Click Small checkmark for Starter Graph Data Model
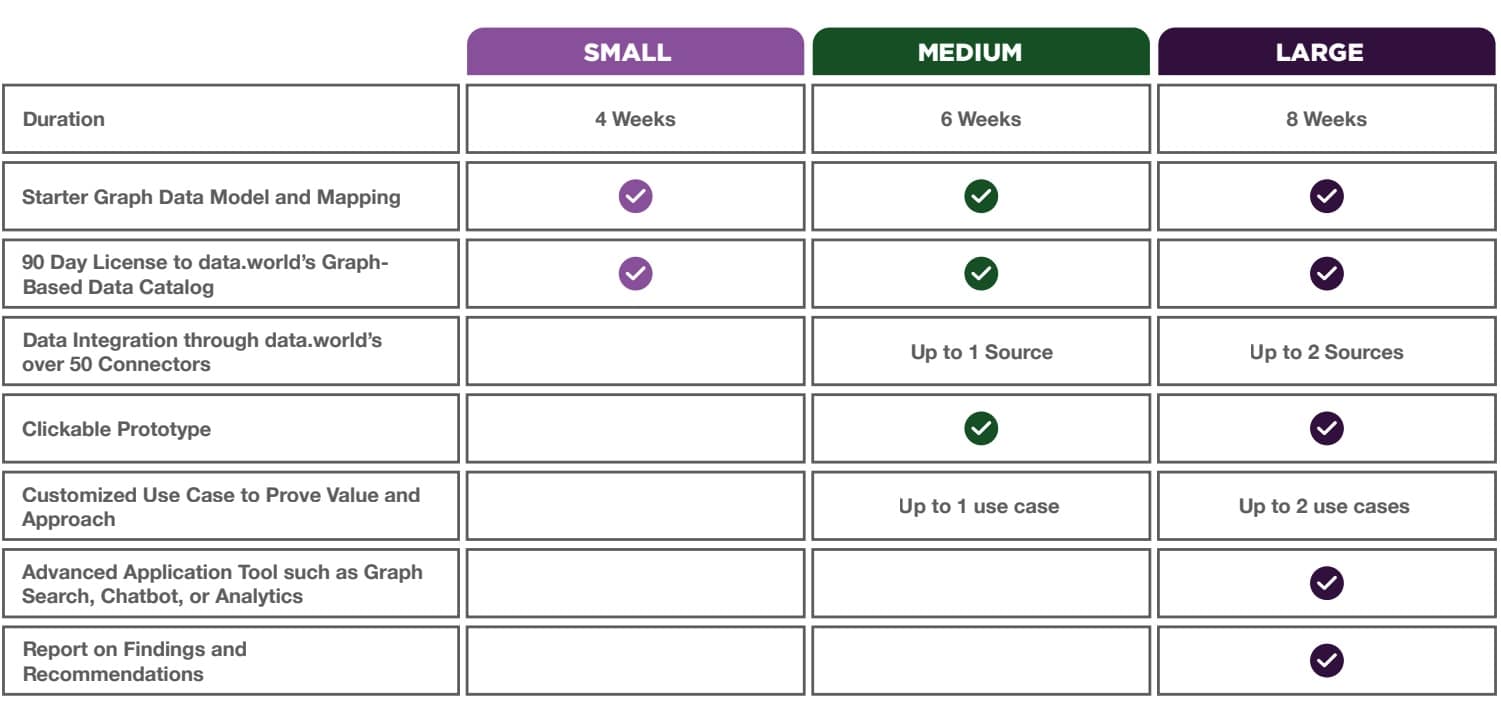The height and width of the screenshot is (706, 1501). click(635, 196)
